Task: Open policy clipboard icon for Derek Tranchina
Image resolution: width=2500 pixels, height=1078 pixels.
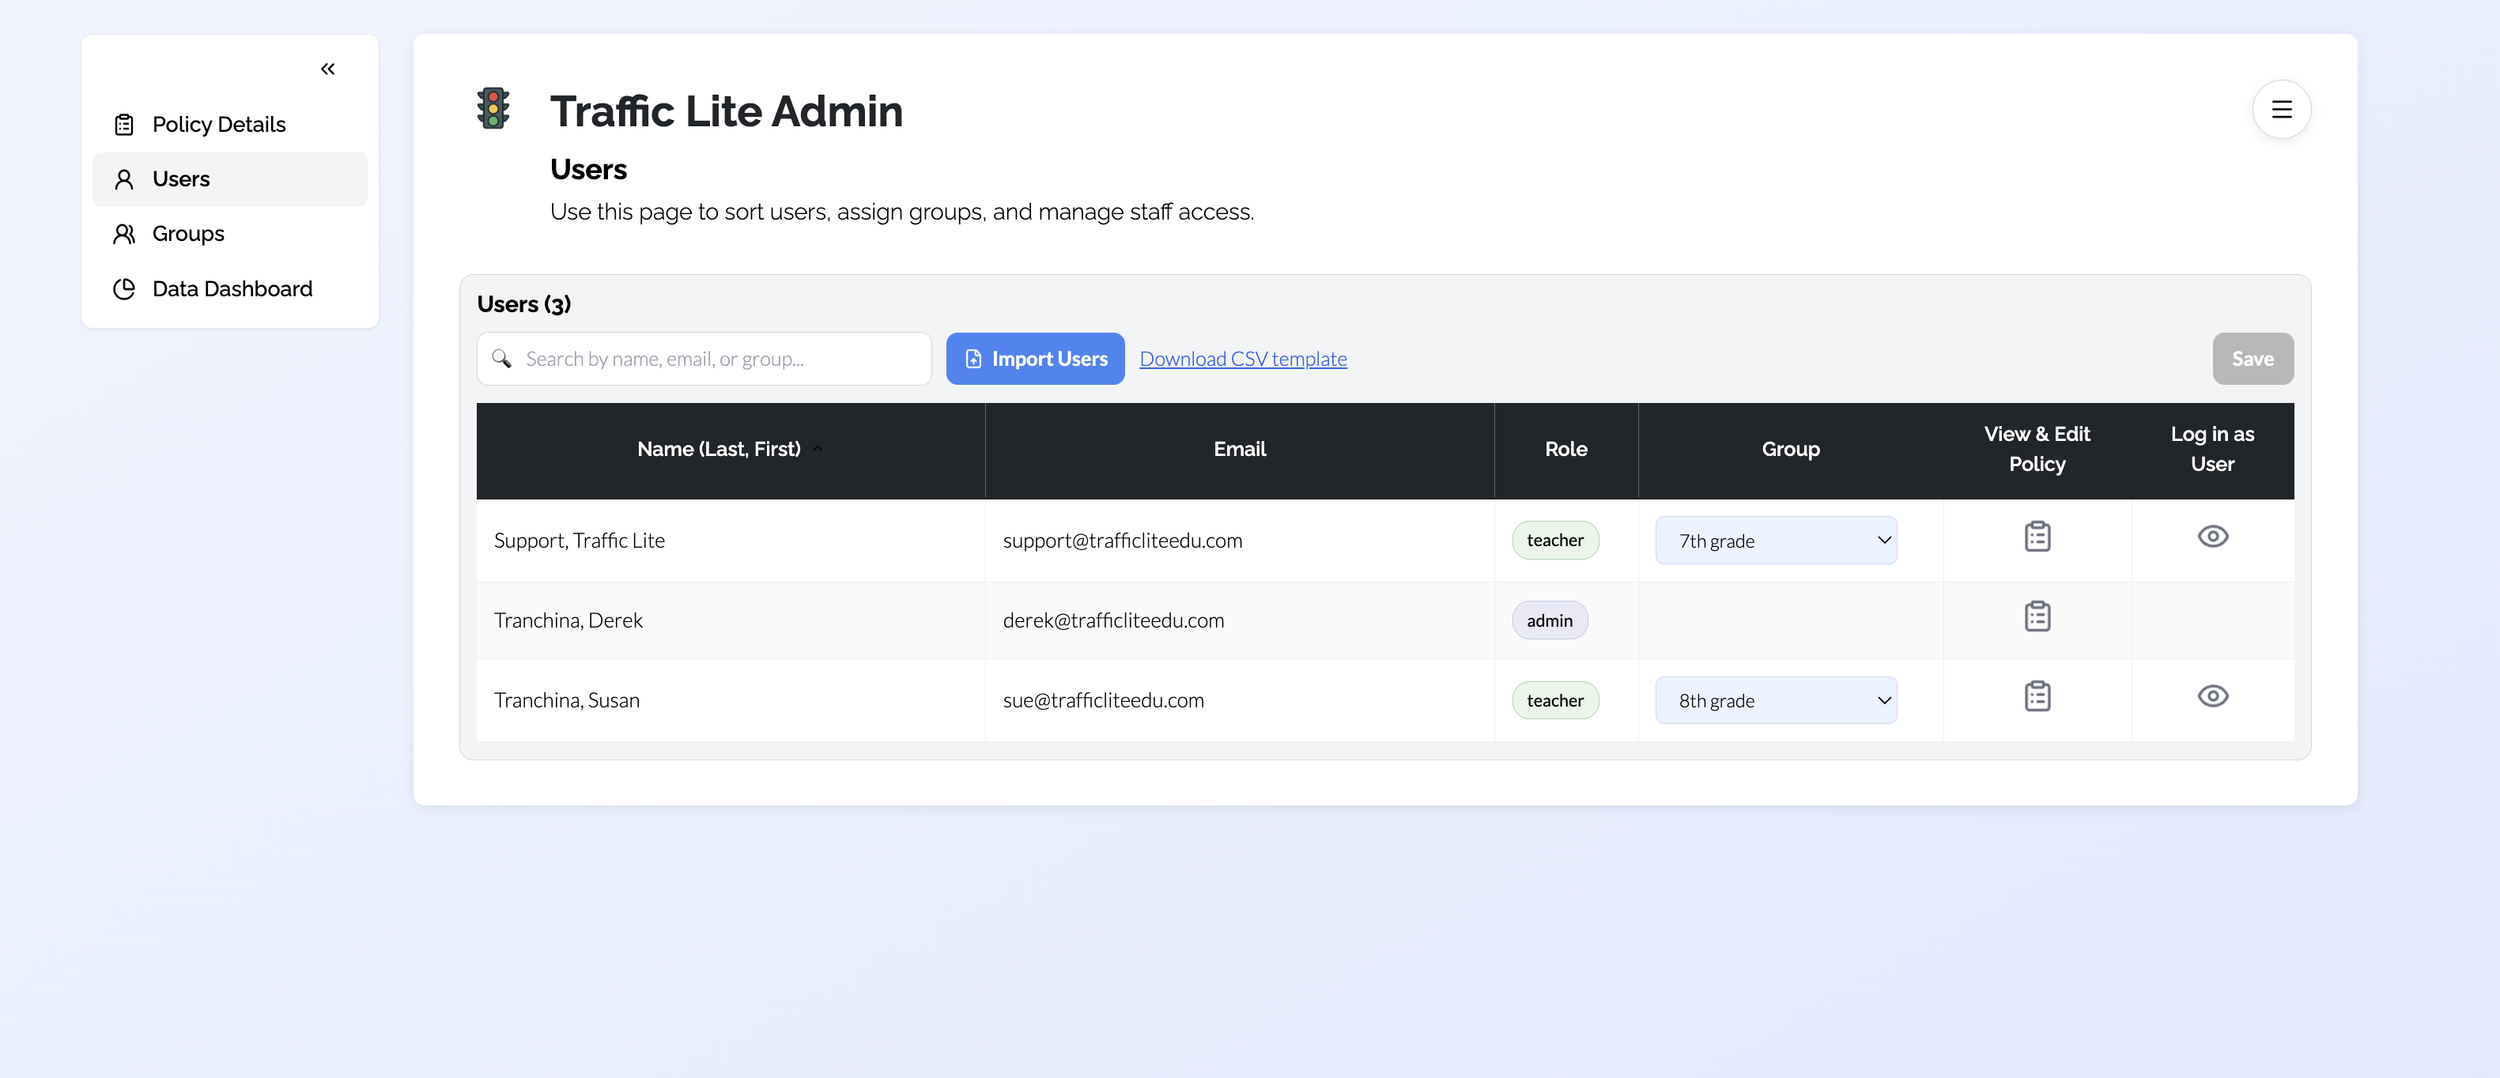Action: 2037,617
